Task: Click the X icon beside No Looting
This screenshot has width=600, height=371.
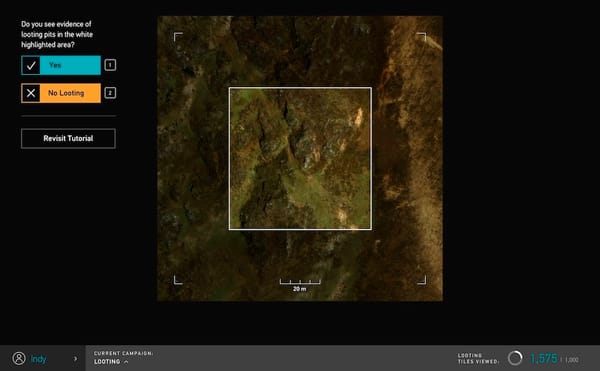Action: [31, 93]
